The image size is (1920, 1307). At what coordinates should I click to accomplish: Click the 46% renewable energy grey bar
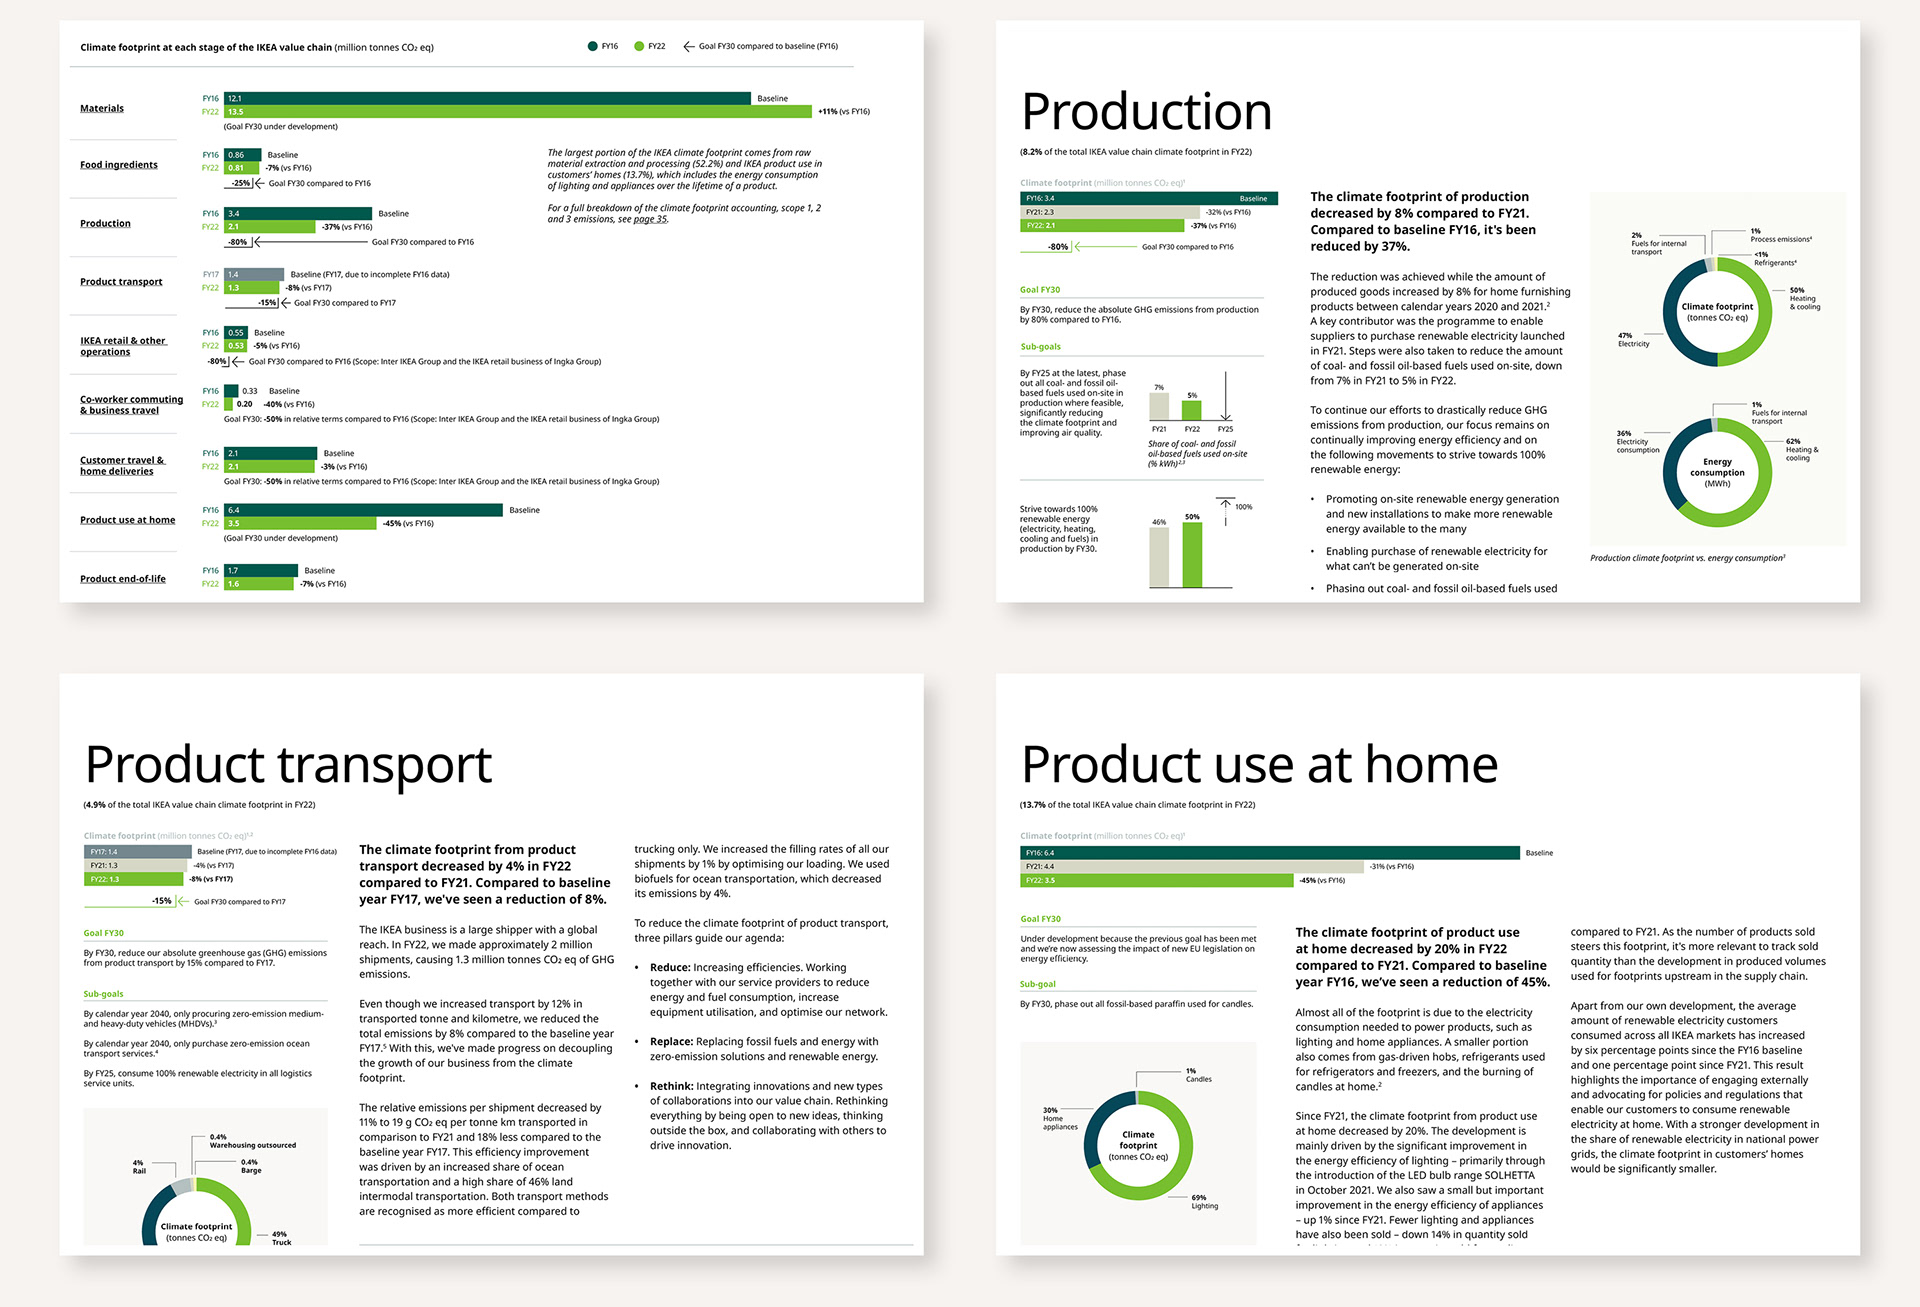[x=1159, y=557]
